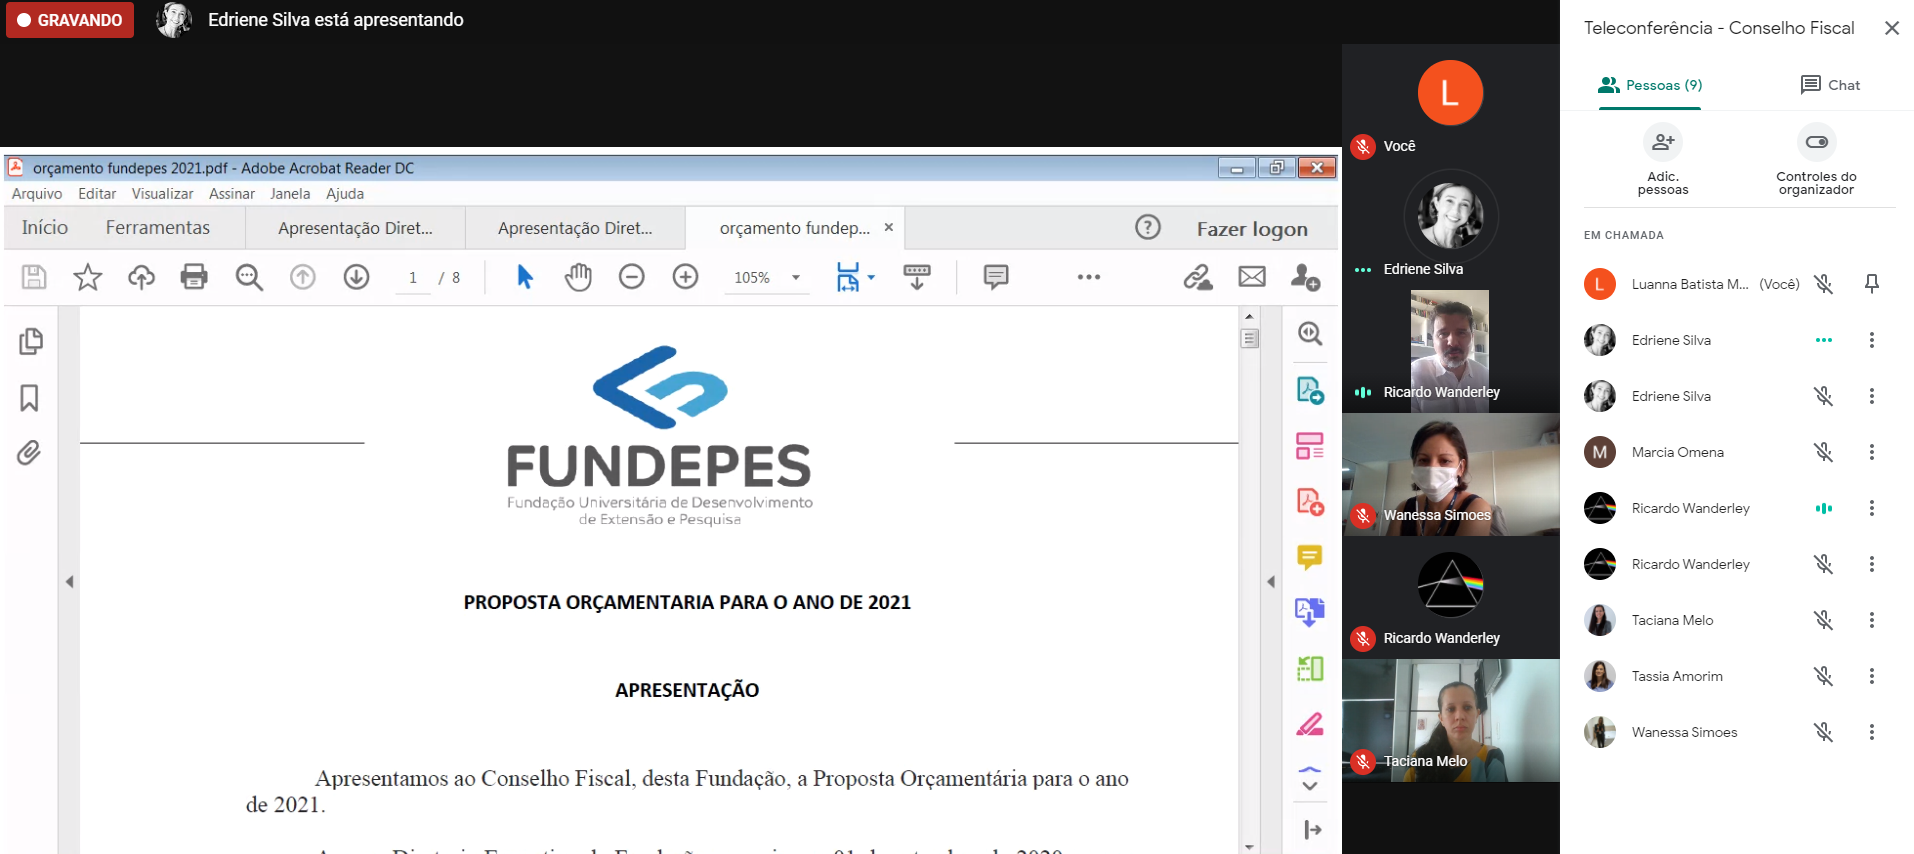This screenshot has width=1914, height=854.
Task: Add a comment with speech bubble icon
Action: coord(996,277)
